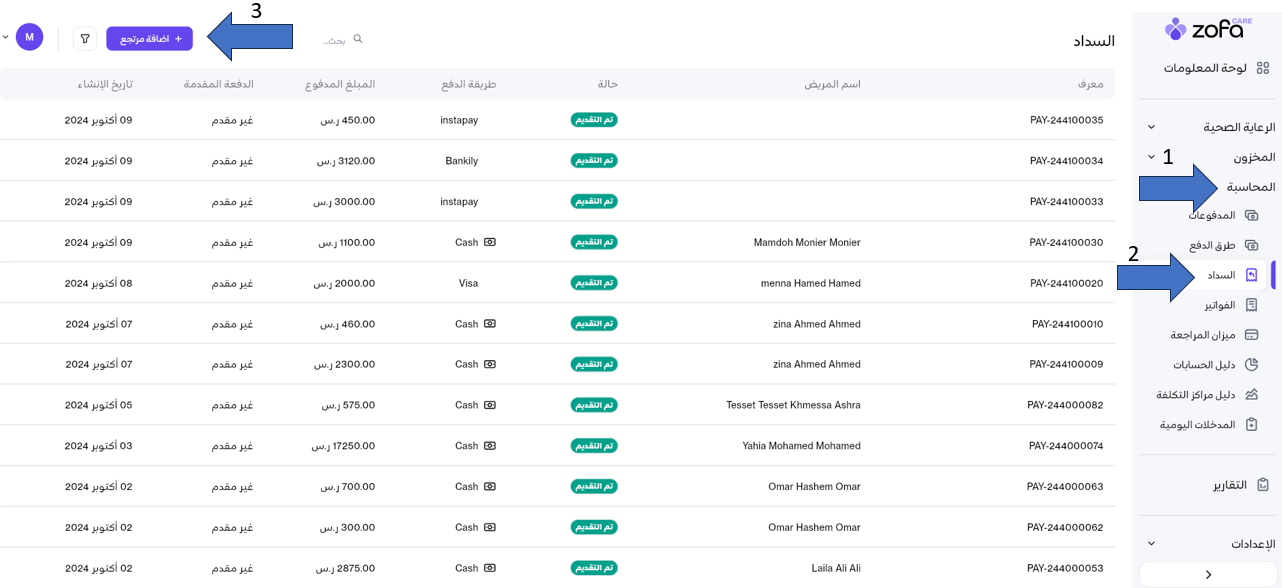Select the Chart of Accounts (دليل الحسابات) icon
The height and width of the screenshot is (588, 1282).
click(x=1251, y=365)
